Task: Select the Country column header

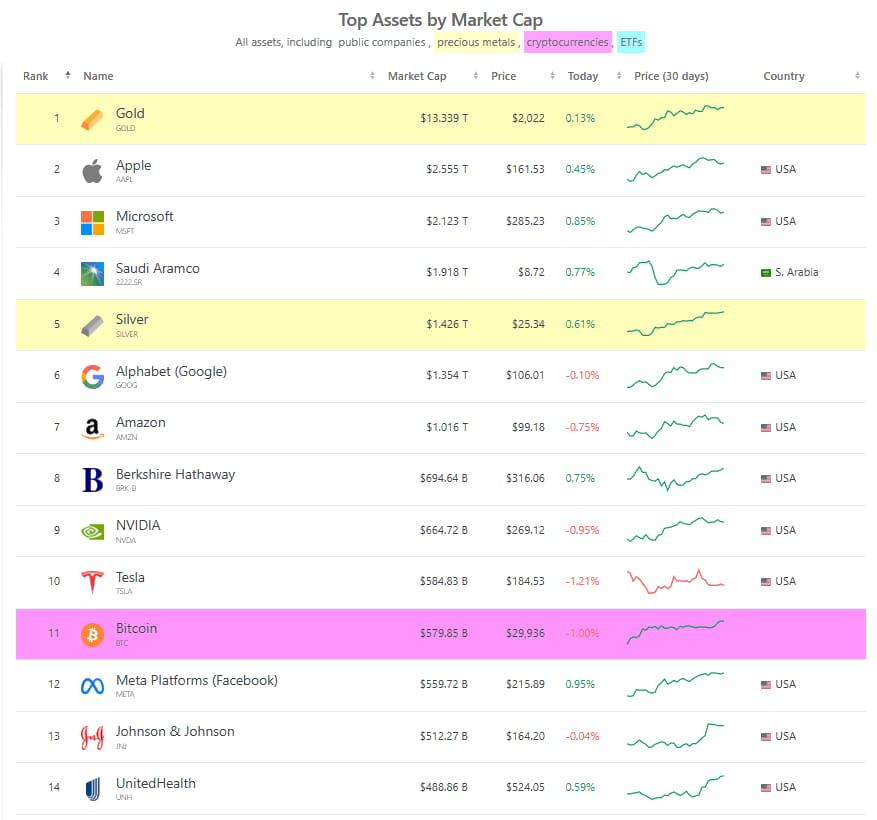Action: click(783, 76)
